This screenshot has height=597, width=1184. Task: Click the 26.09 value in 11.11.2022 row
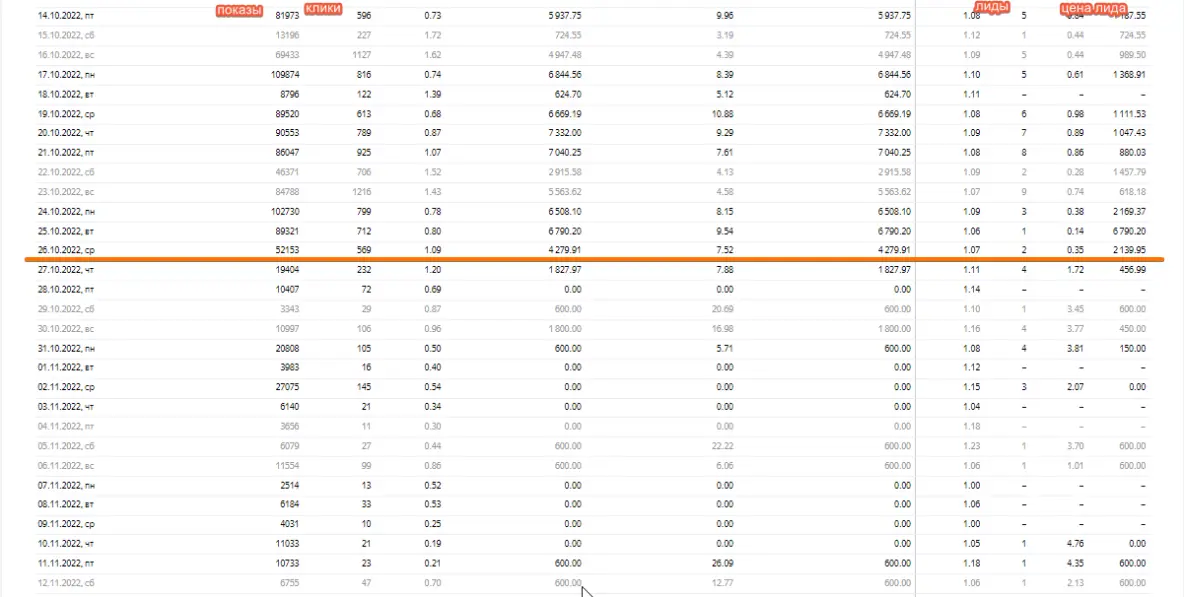pos(721,562)
